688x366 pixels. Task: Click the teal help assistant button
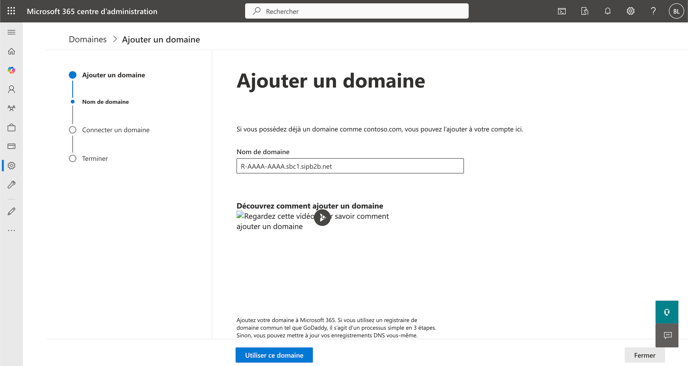[667, 312]
